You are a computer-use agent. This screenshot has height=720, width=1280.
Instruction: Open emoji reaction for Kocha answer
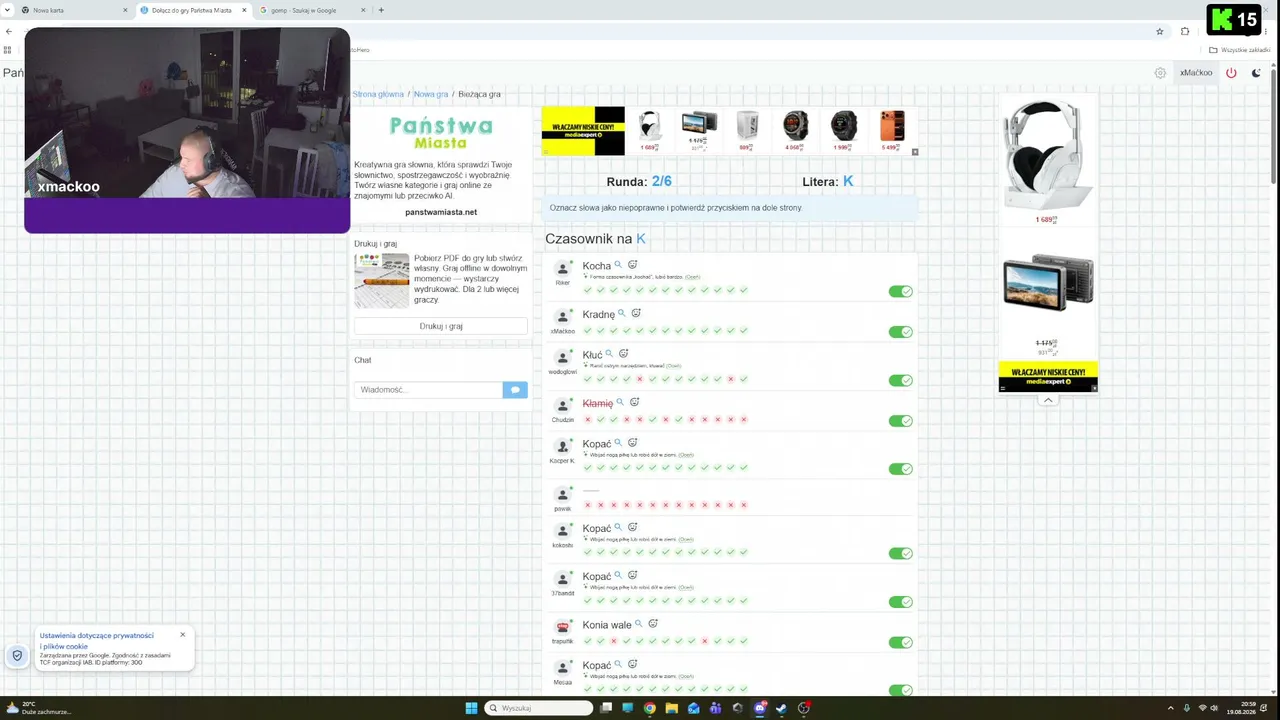coord(633,265)
